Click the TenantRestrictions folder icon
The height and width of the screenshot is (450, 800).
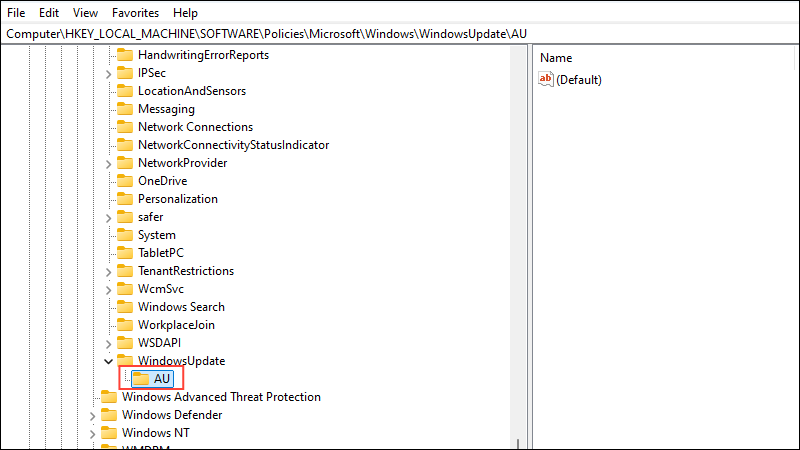click(x=125, y=271)
